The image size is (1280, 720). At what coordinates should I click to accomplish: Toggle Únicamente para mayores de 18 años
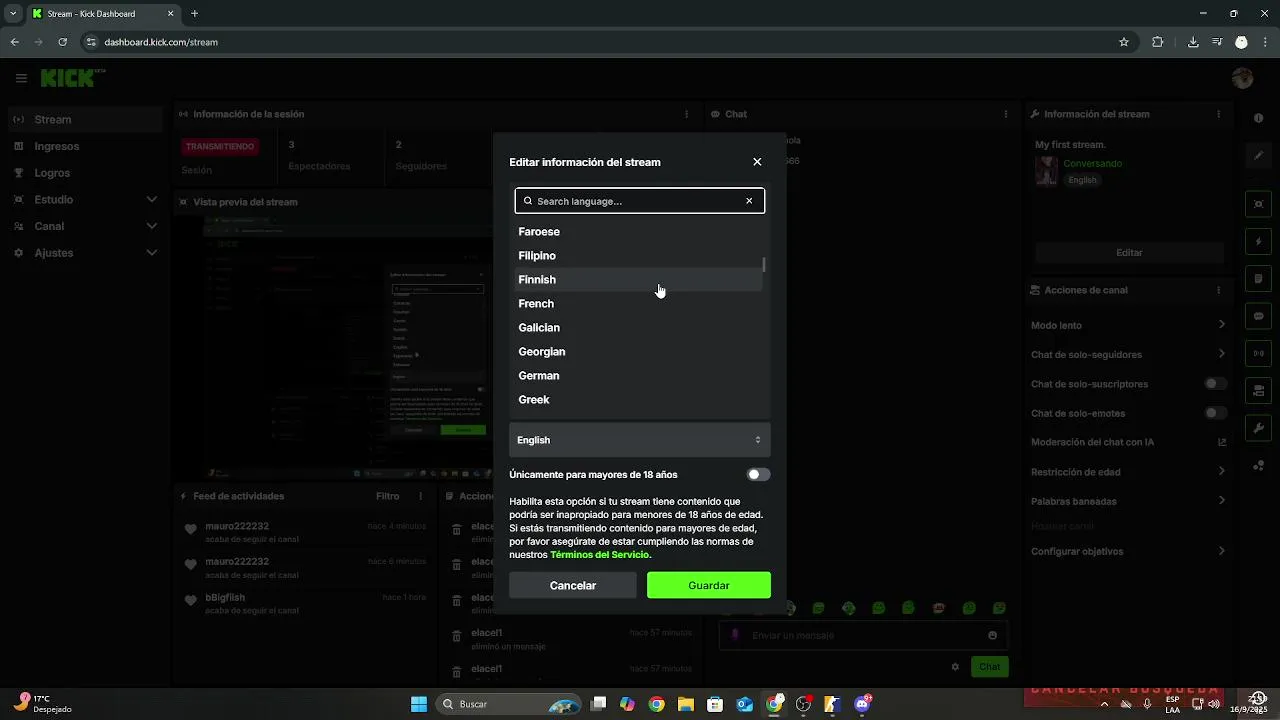point(758,475)
